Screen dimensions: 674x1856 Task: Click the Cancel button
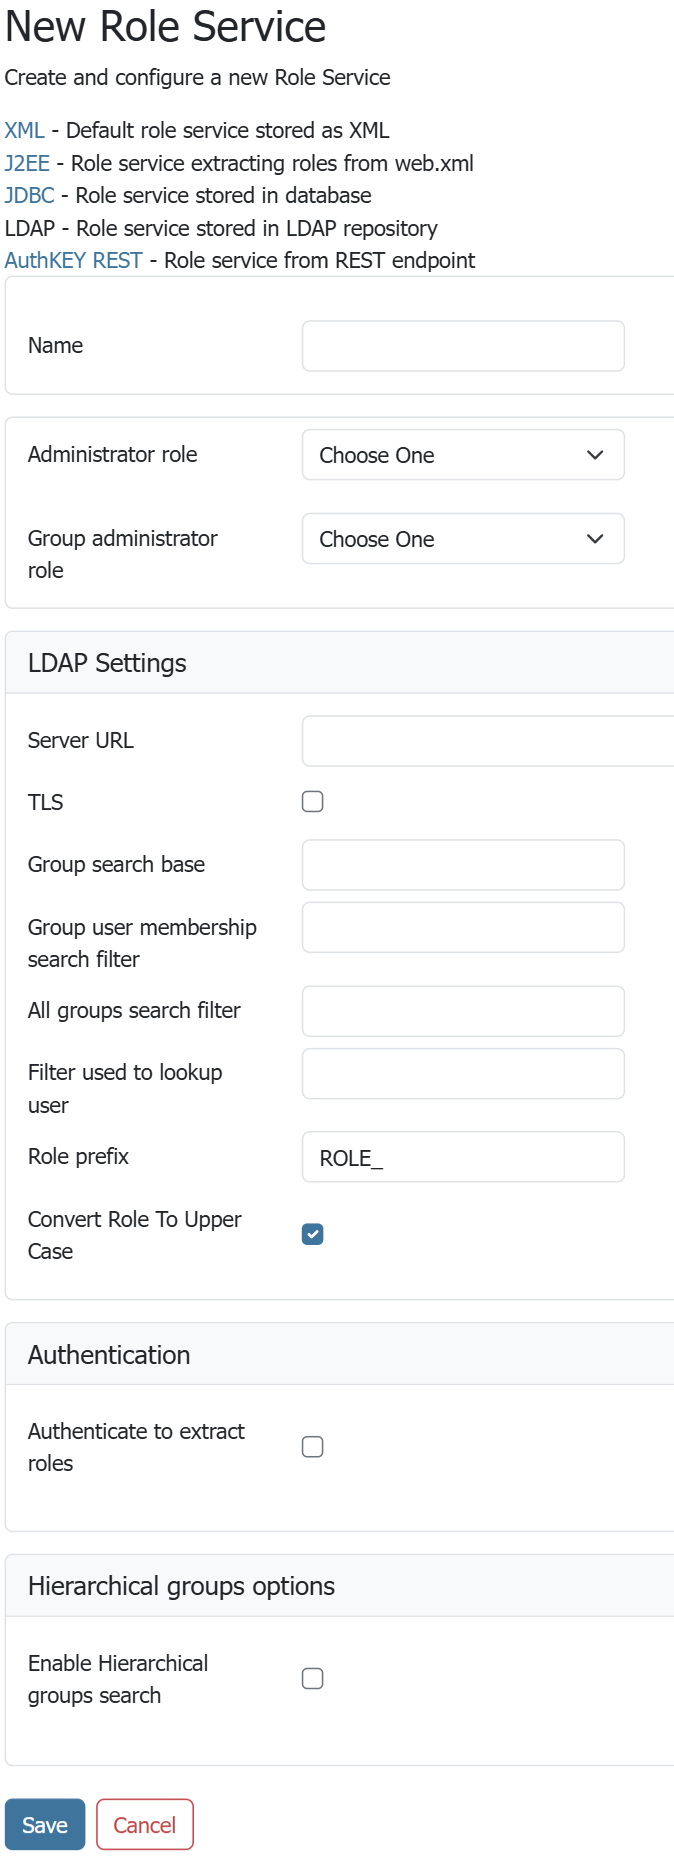click(145, 1825)
